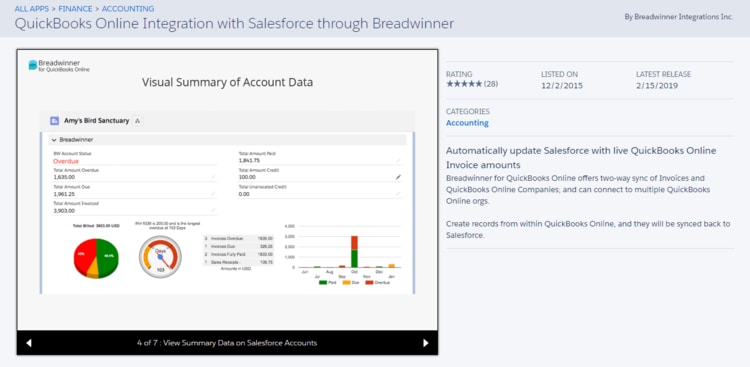750x367 pixels.
Task: Click the Invoices Fully Paid row
Action: (239, 255)
